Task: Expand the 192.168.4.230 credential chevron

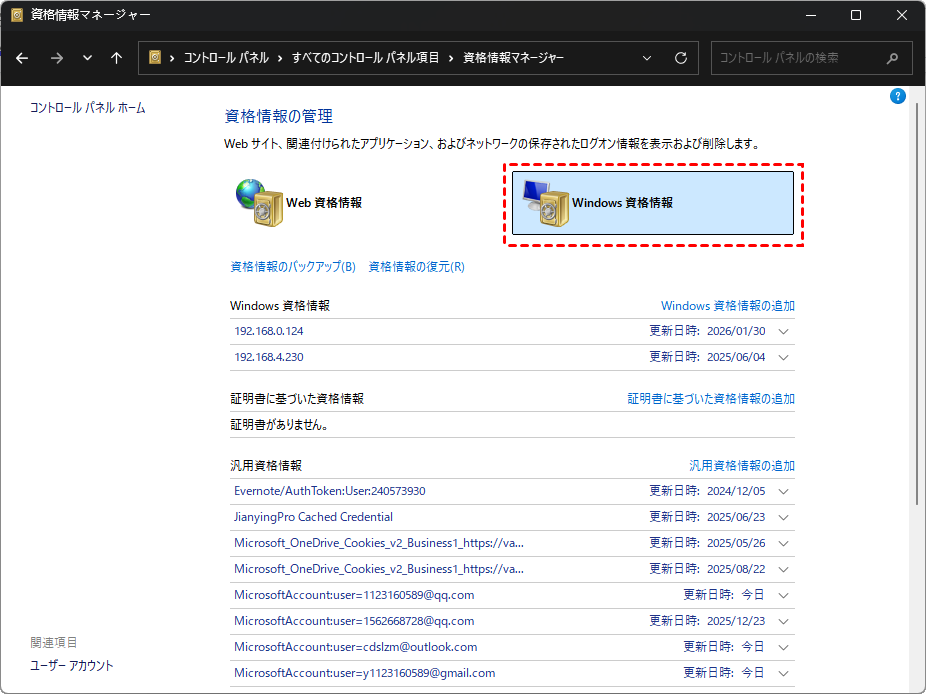Action: tap(783, 357)
